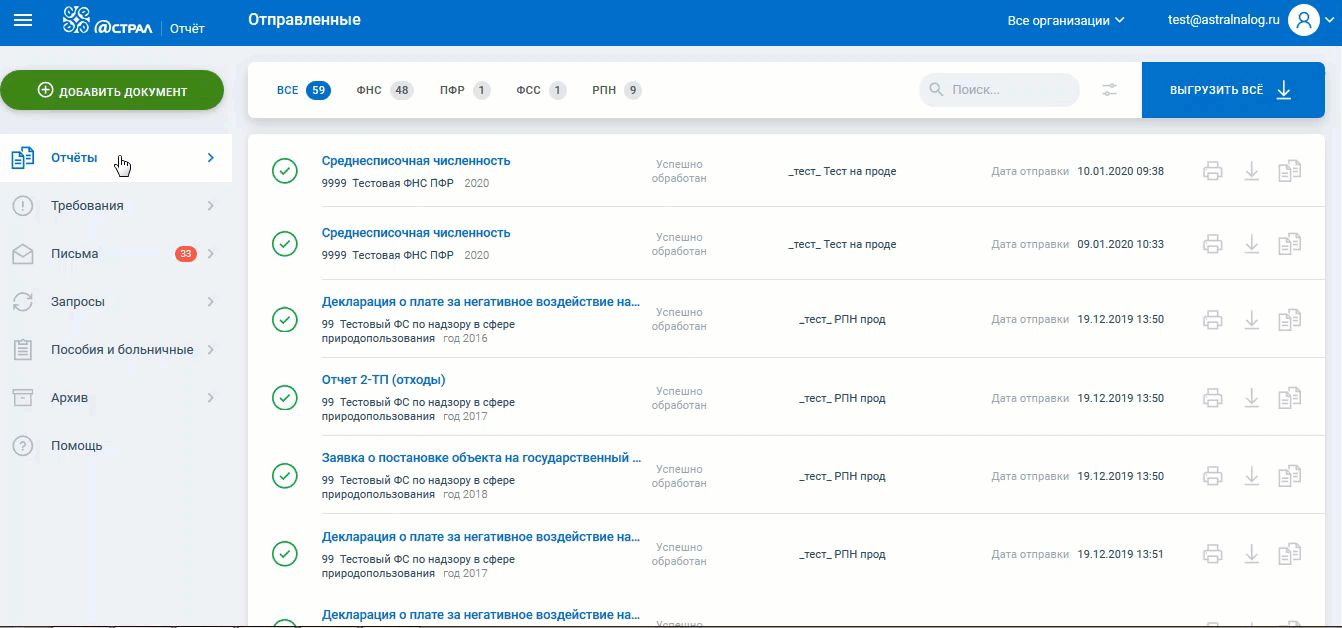Screen dimensions: 1342x628
Task: Open the Требования sidebar section
Action: [x=116, y=206]
